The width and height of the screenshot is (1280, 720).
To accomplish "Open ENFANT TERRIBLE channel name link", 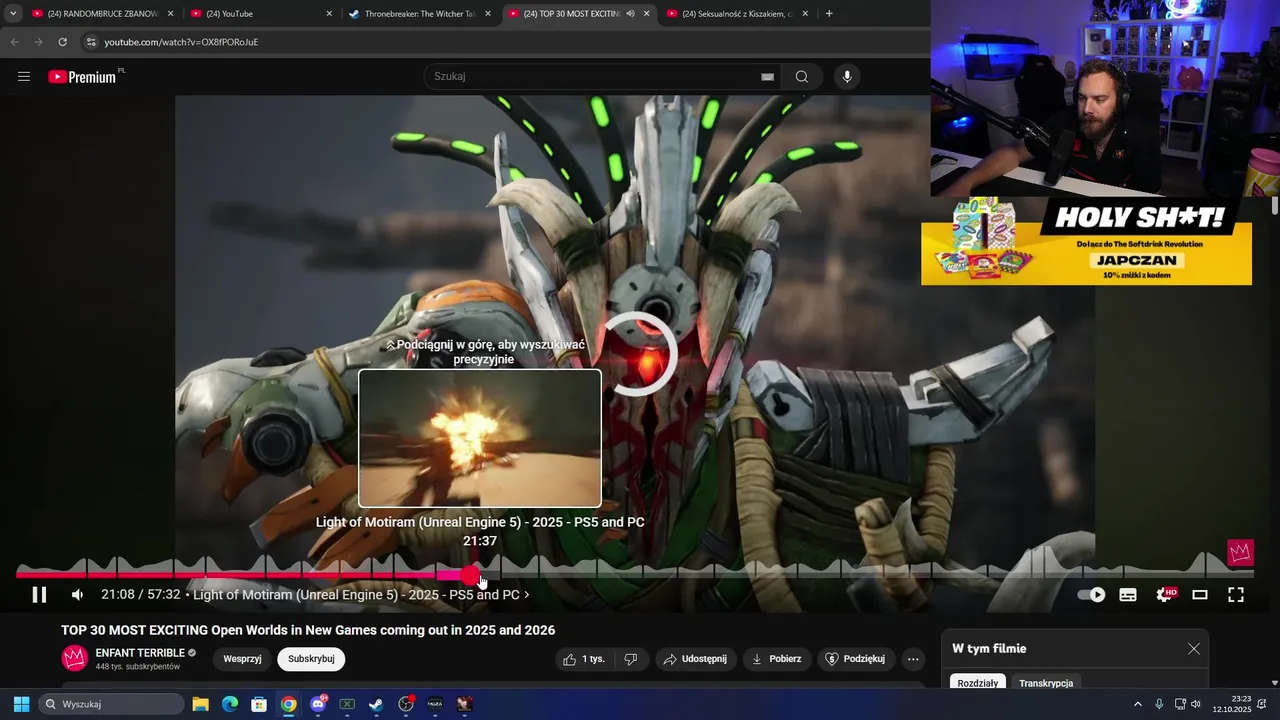I will (x=140, y=653).
